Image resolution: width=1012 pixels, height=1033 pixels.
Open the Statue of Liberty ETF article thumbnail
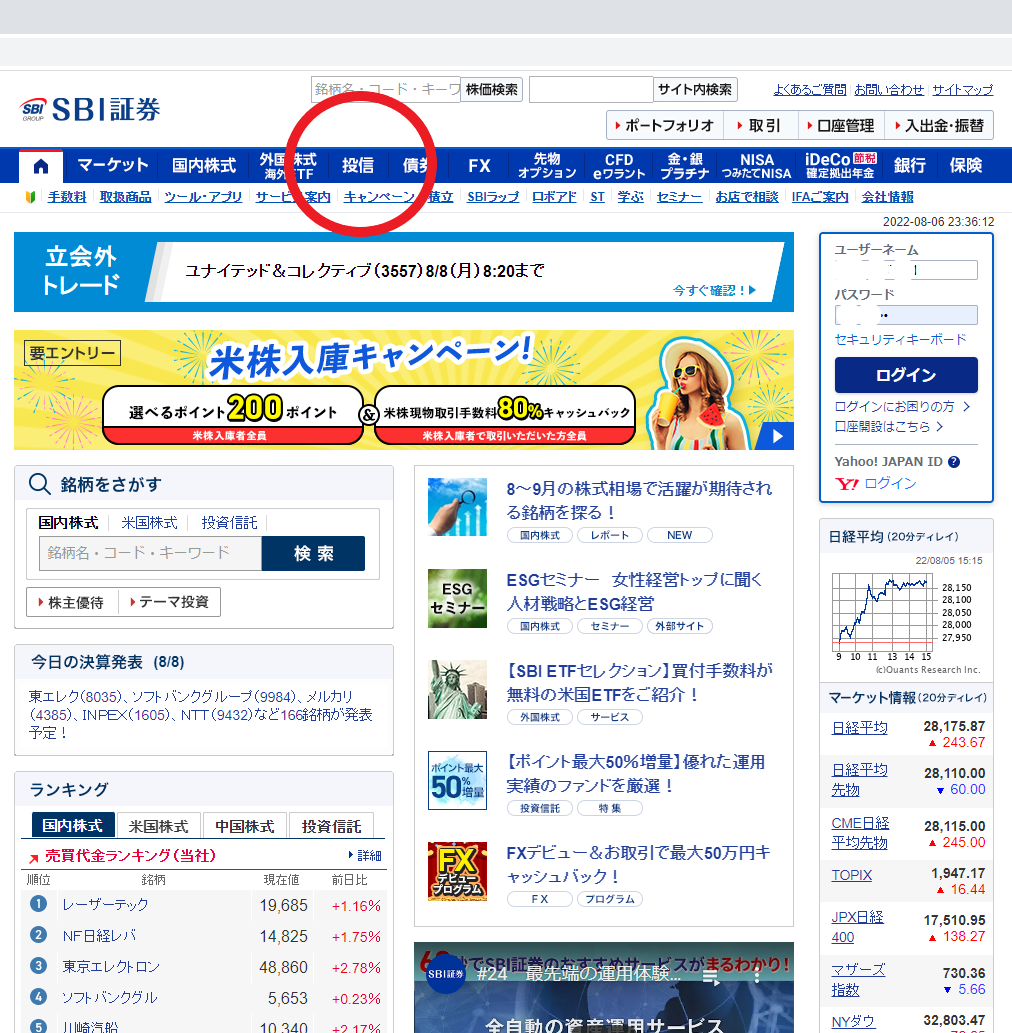click(x=457, y=689)
